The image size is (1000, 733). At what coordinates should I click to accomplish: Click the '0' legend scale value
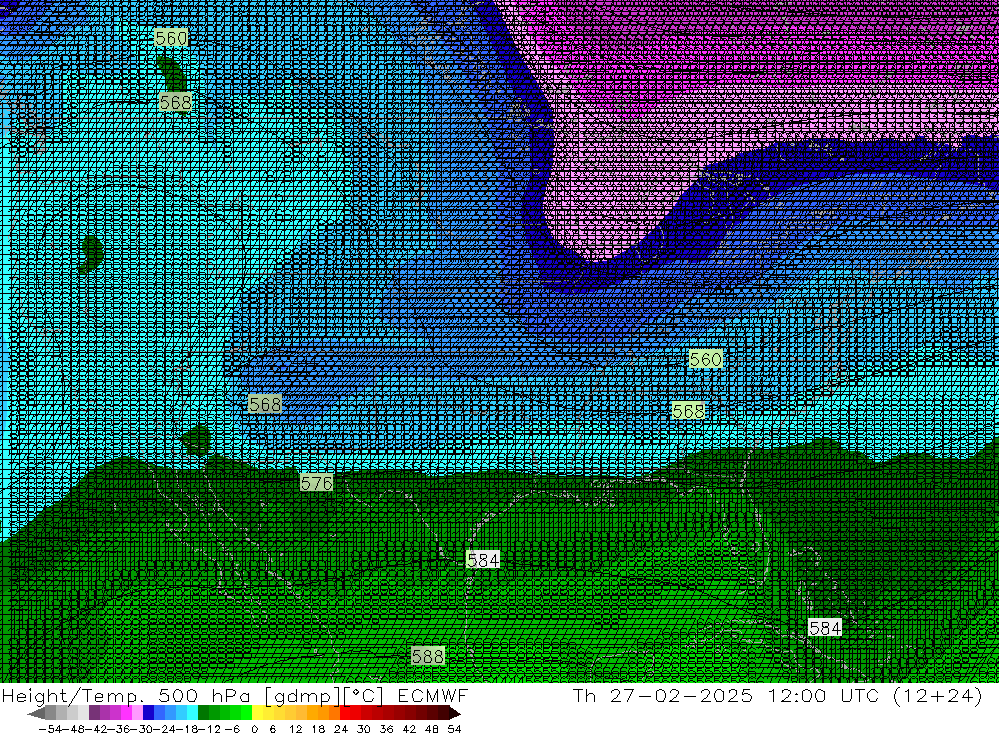[254, 729]
